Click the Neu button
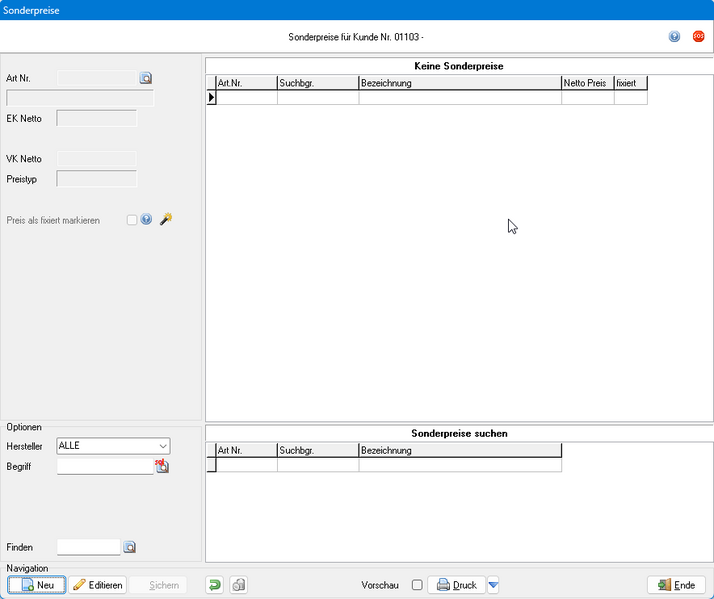The height and width of the screenshot is (599, 714). (37, 585)
